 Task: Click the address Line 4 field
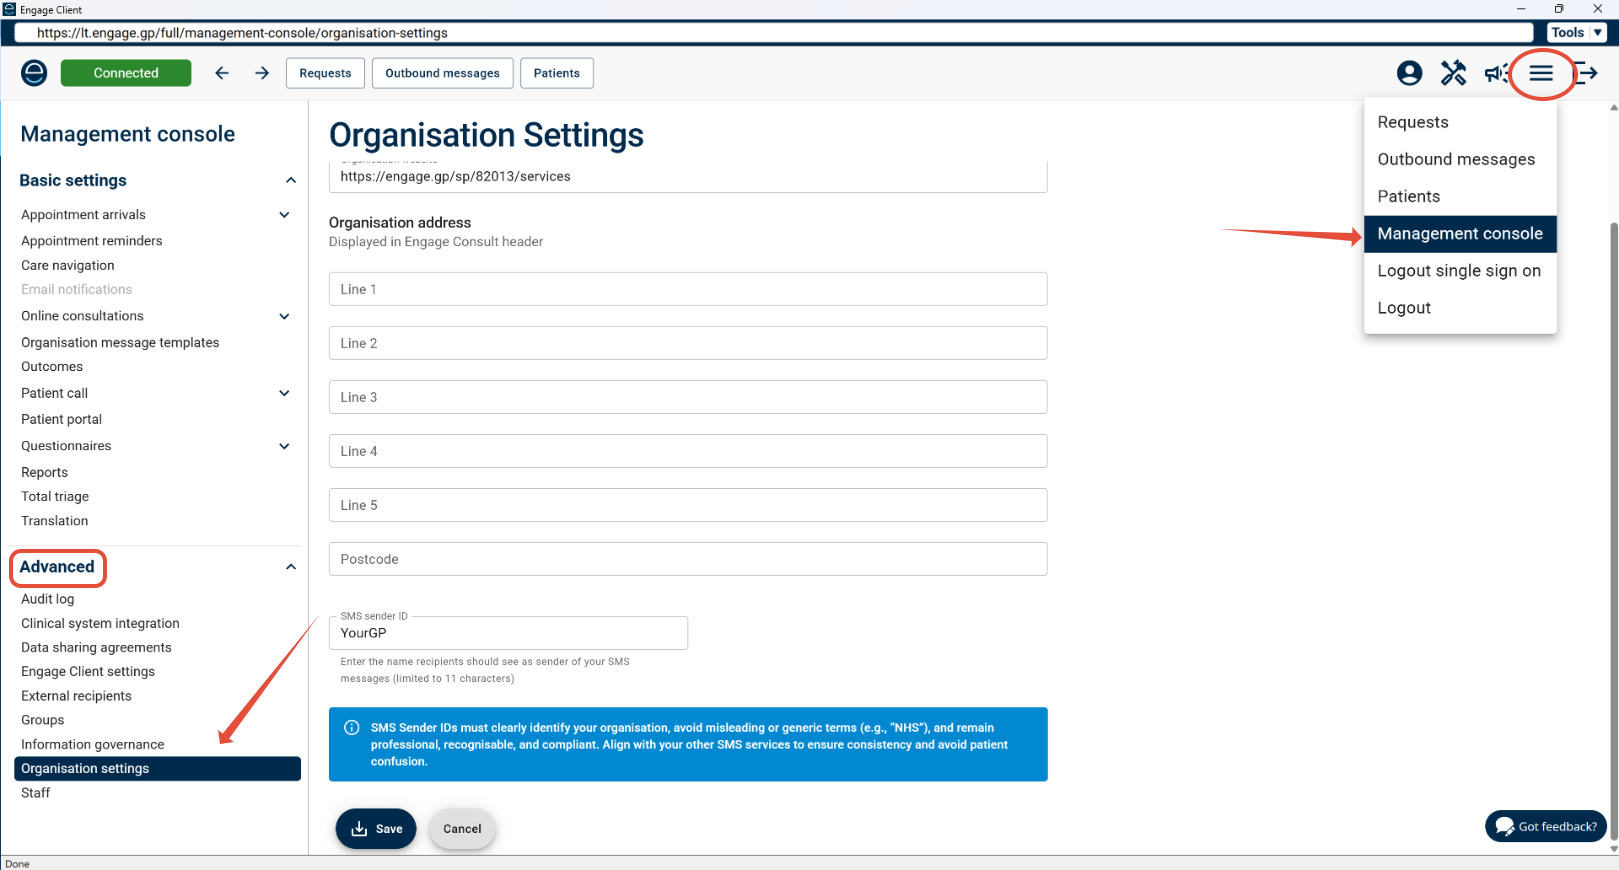[688, 451]
